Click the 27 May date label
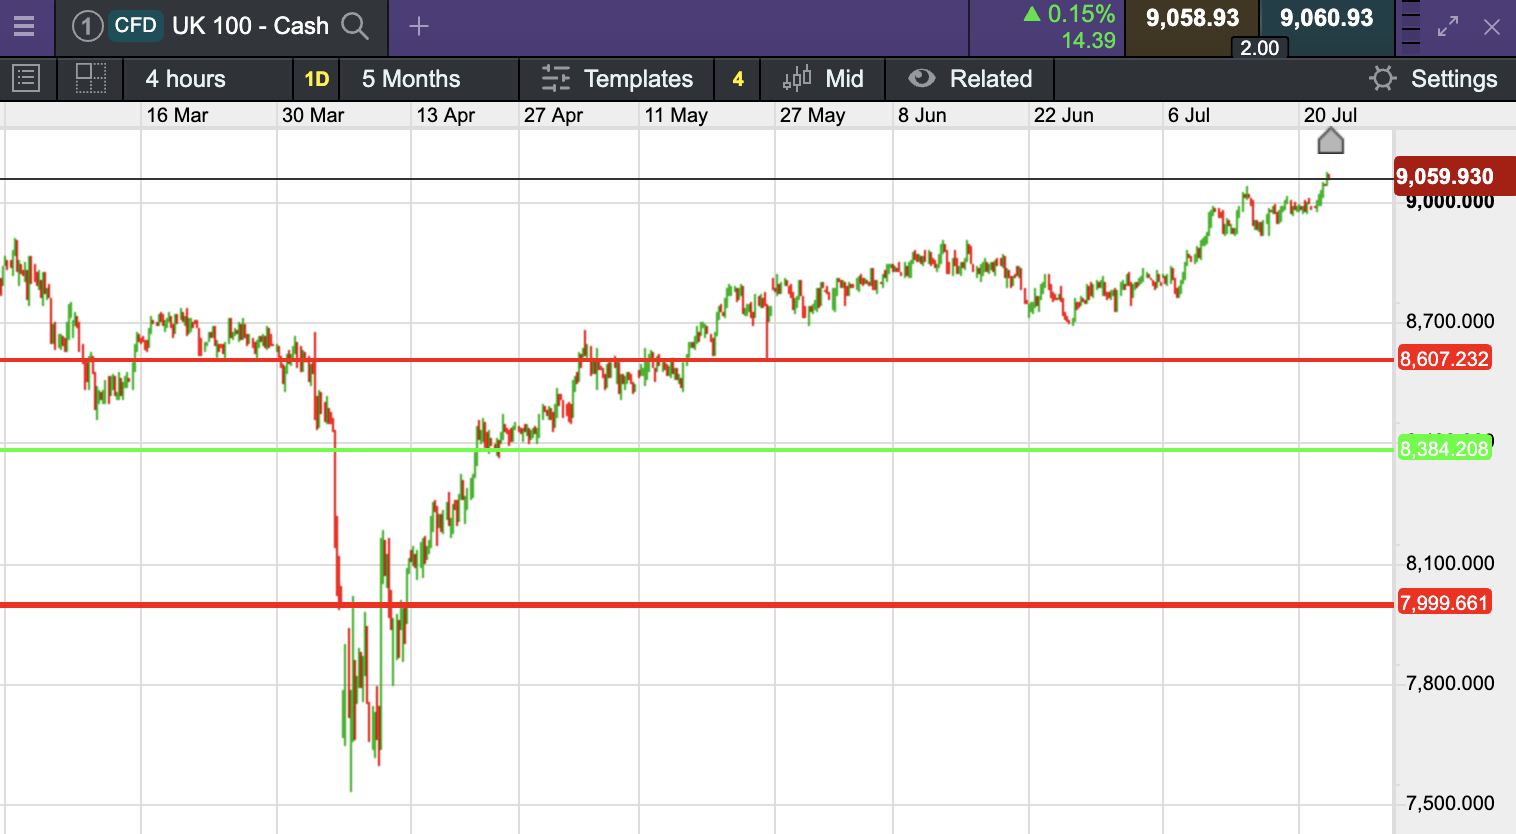The image size is (1516, 834). pyautogui.click(x=812, y=115)
